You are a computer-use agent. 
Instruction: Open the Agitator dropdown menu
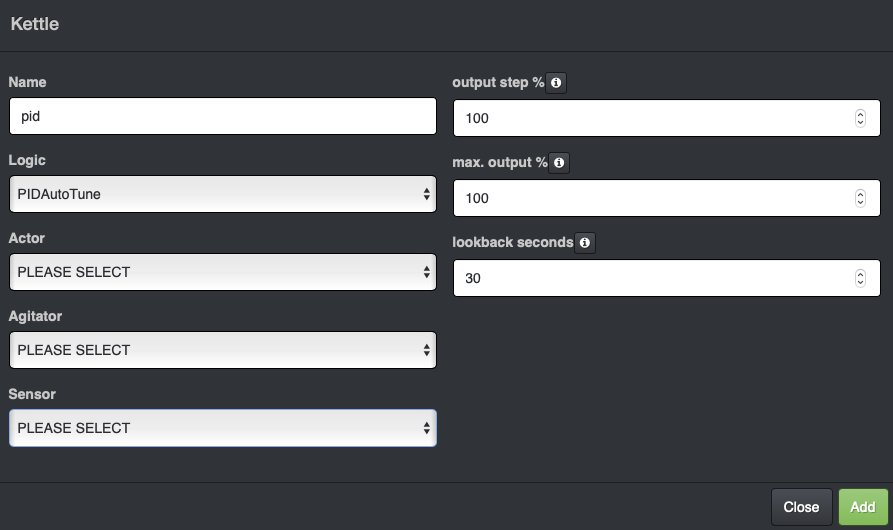coord(222,350)
